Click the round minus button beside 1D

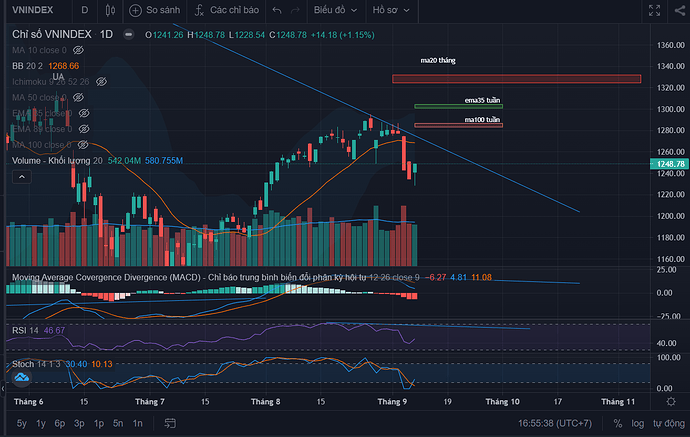[128, 34]
